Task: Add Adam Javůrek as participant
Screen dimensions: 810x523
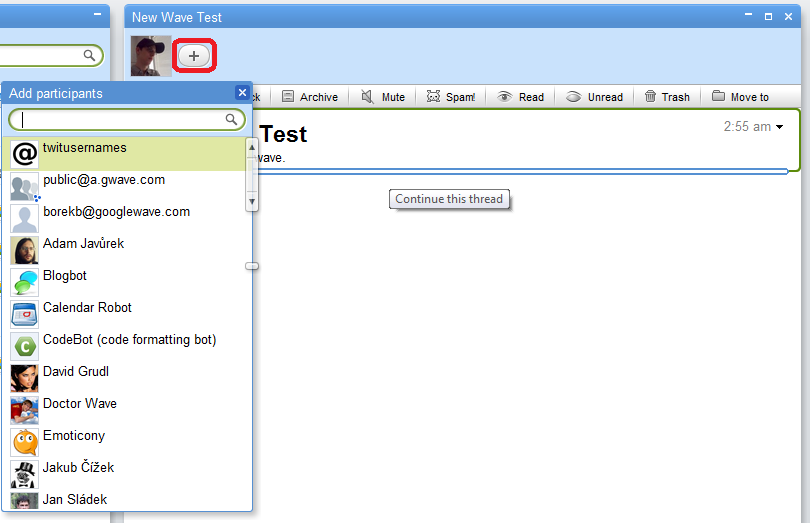Action: point(124,250)
